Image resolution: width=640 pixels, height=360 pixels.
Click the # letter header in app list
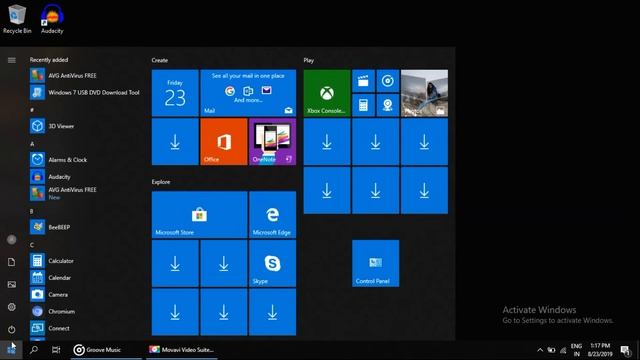32,110
